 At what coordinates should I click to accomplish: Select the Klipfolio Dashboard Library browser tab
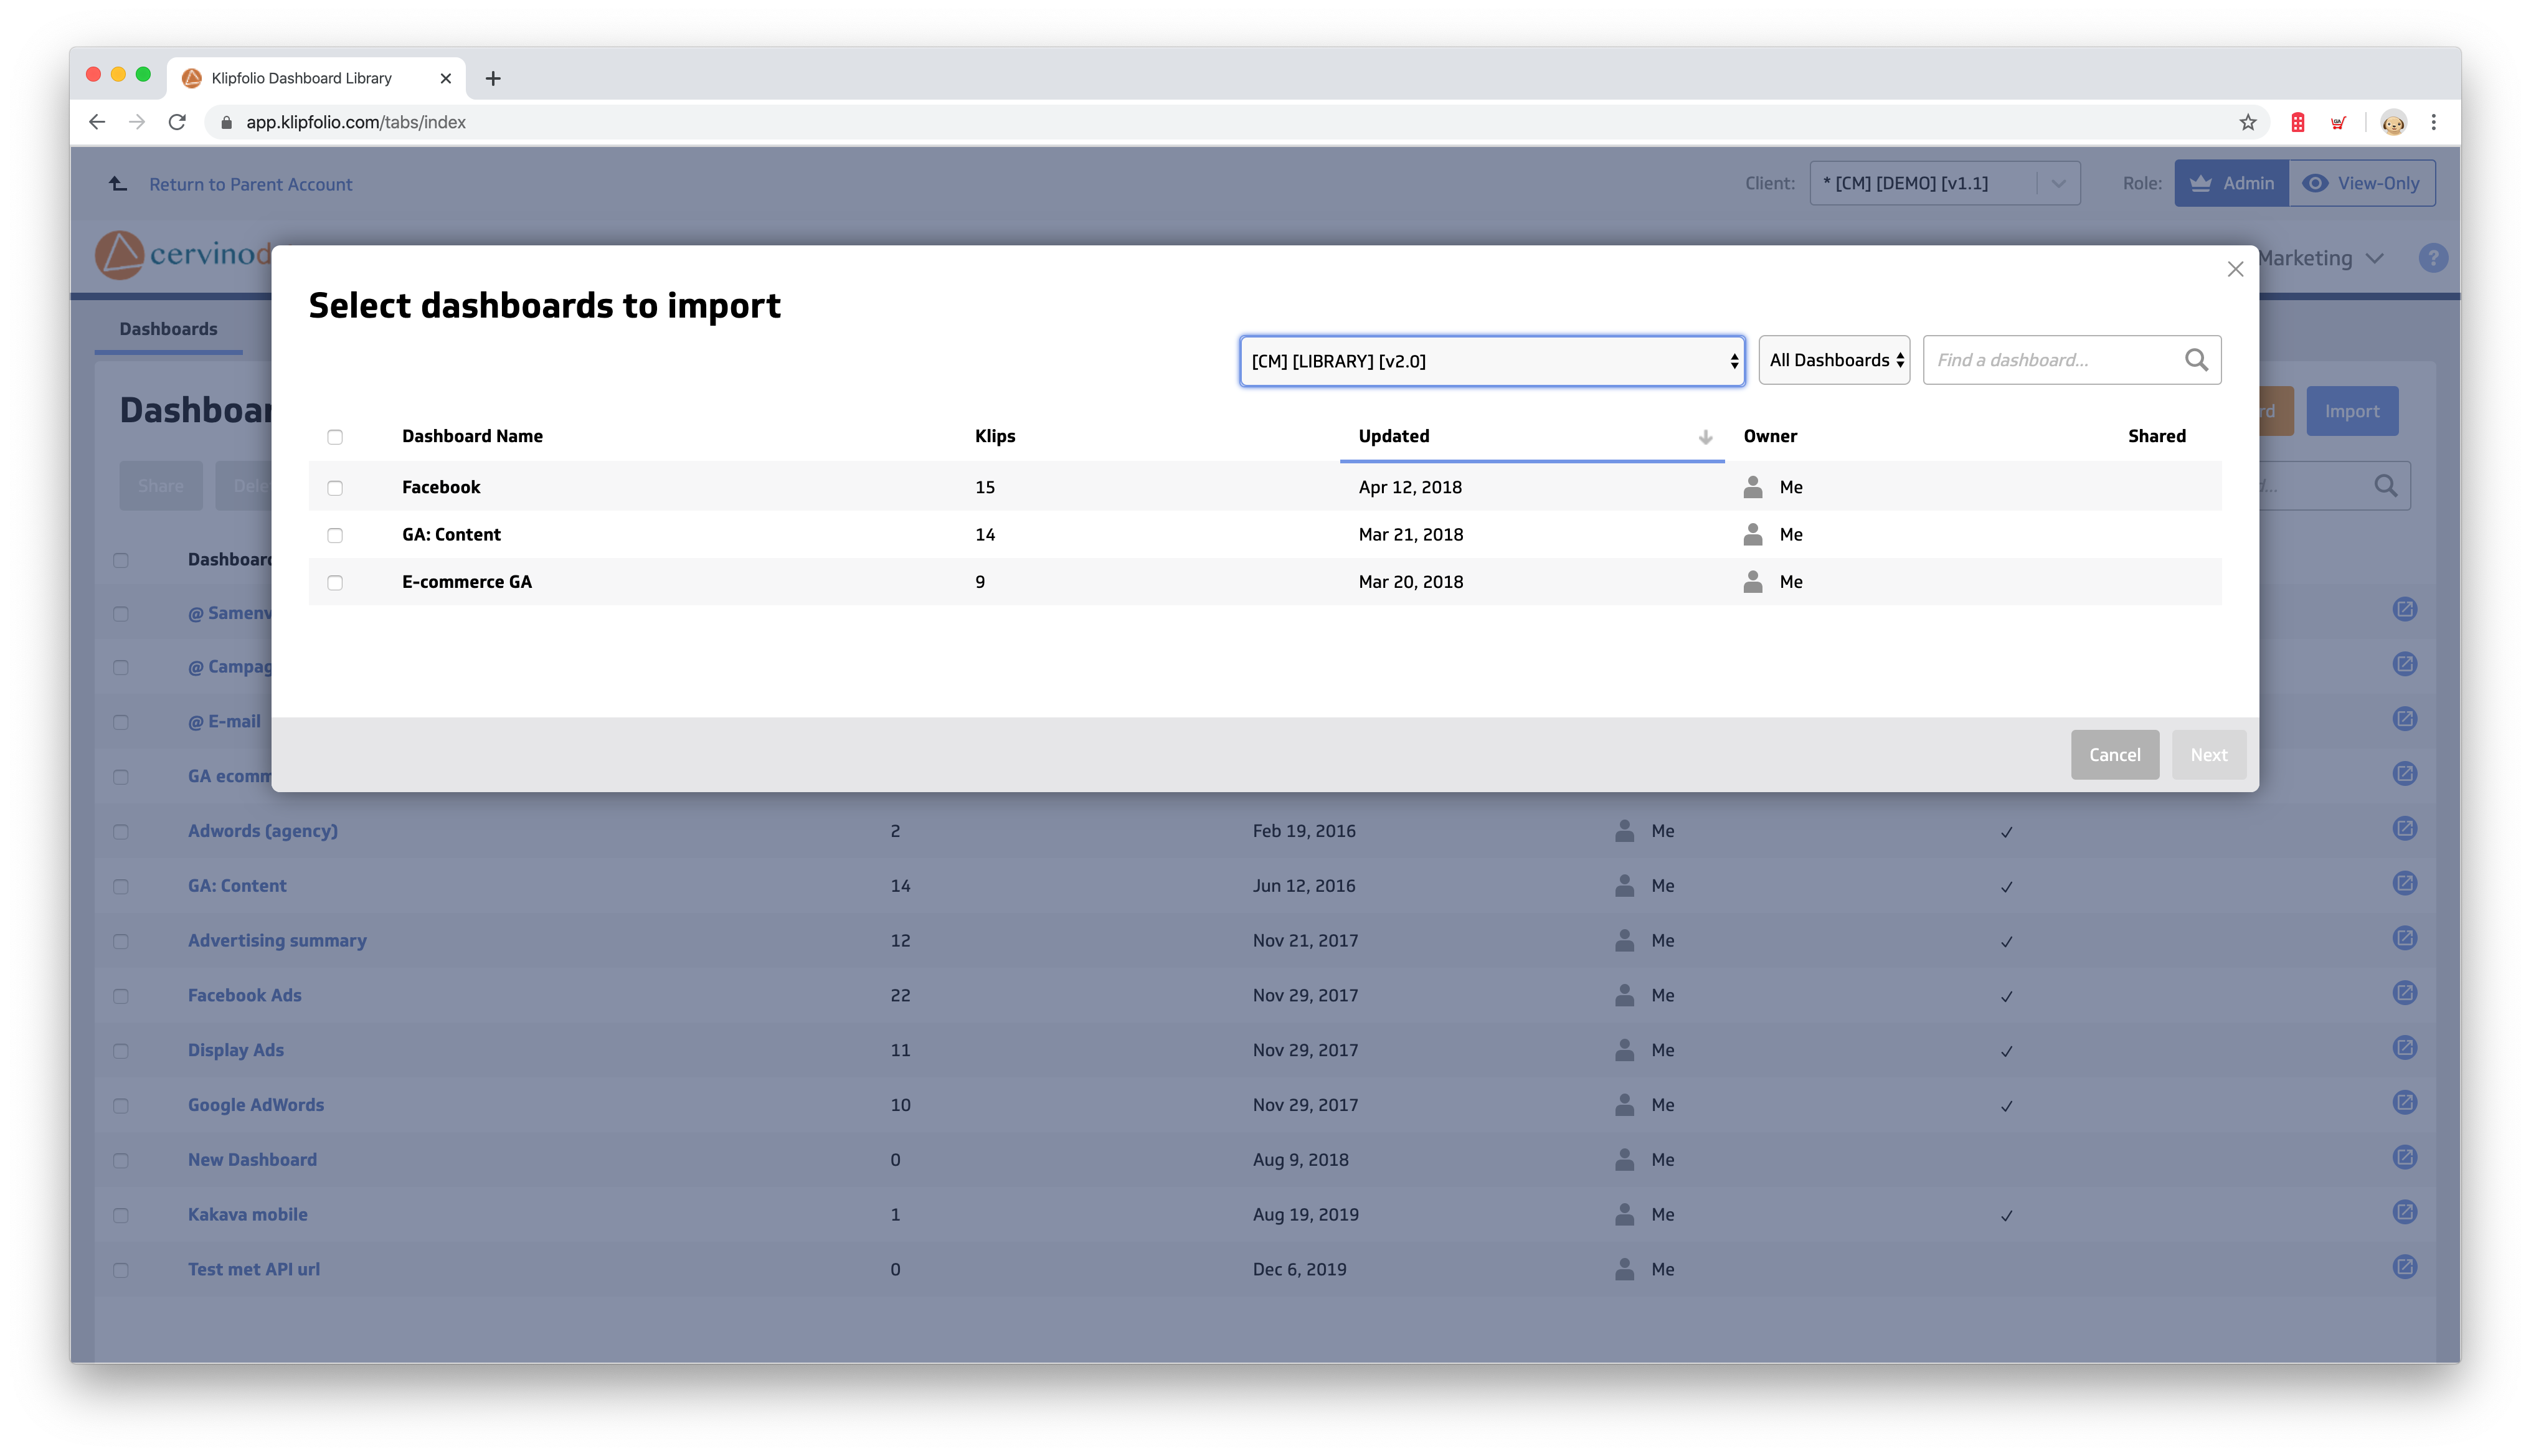pos(315,78)
